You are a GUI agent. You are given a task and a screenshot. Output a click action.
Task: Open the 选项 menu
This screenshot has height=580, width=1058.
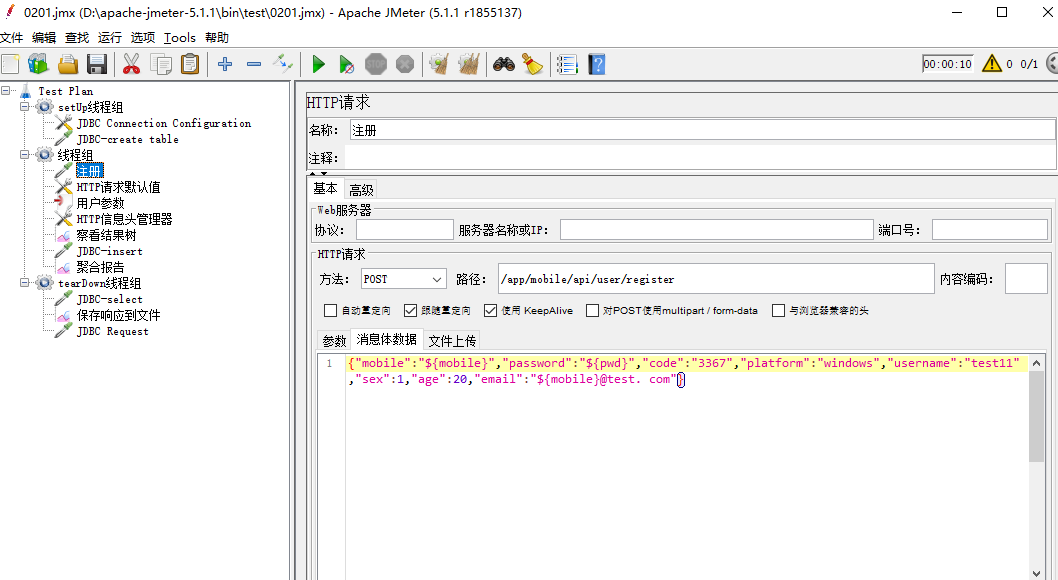[141, 37]
